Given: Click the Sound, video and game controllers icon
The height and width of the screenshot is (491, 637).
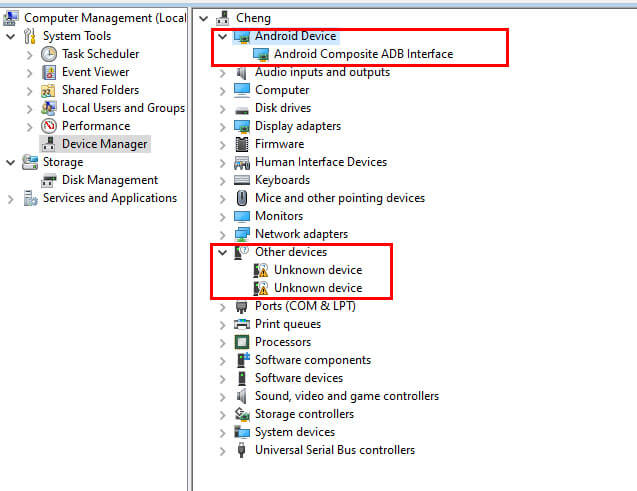Looking at the screenshot, I should coord(241,396).
